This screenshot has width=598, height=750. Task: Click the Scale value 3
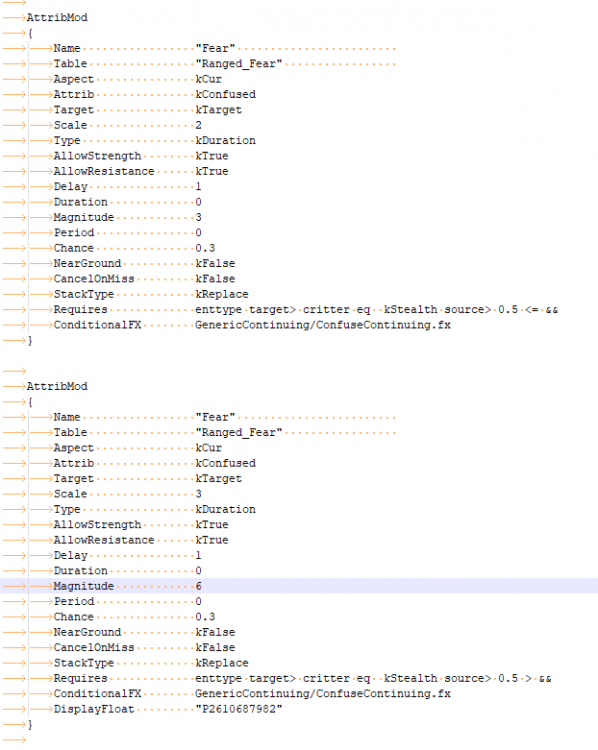(199, 494)
